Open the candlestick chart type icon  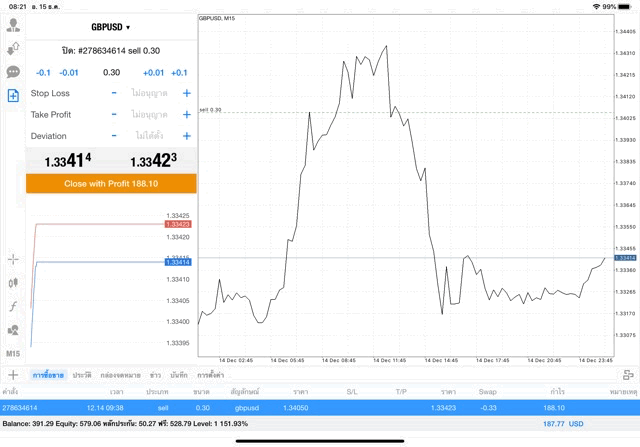[x=13, y=282]
